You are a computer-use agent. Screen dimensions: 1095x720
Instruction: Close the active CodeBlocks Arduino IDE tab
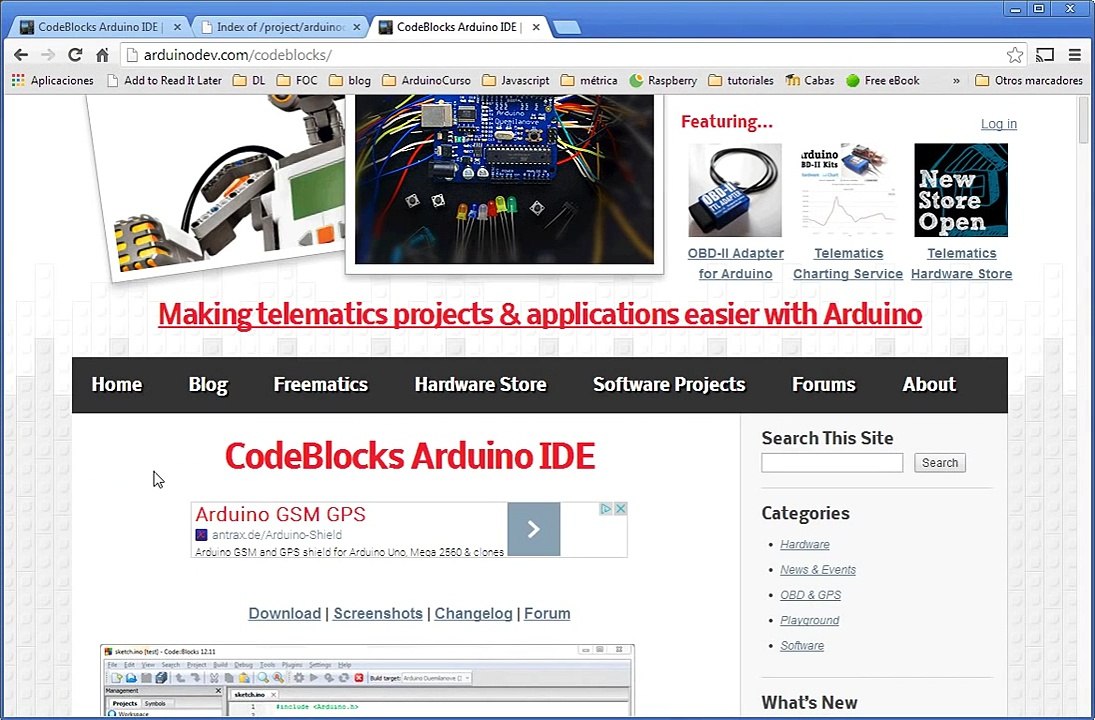click(536, 27)
